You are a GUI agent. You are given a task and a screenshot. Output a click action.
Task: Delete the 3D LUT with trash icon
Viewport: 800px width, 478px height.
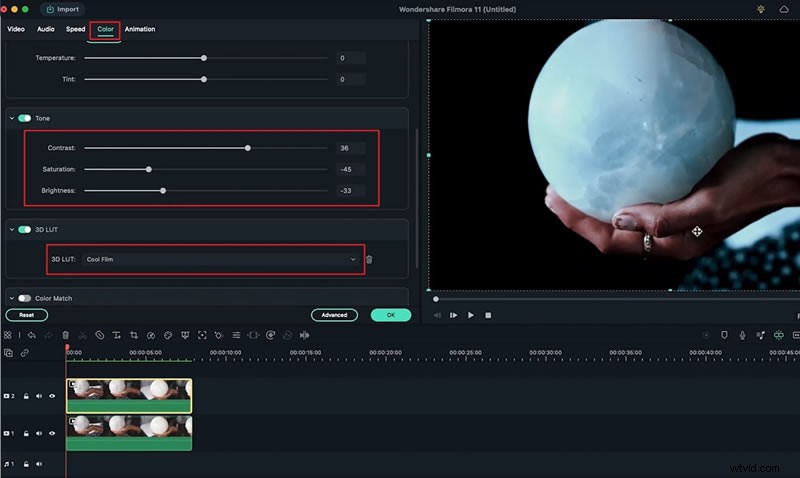[x=369, y=260]
